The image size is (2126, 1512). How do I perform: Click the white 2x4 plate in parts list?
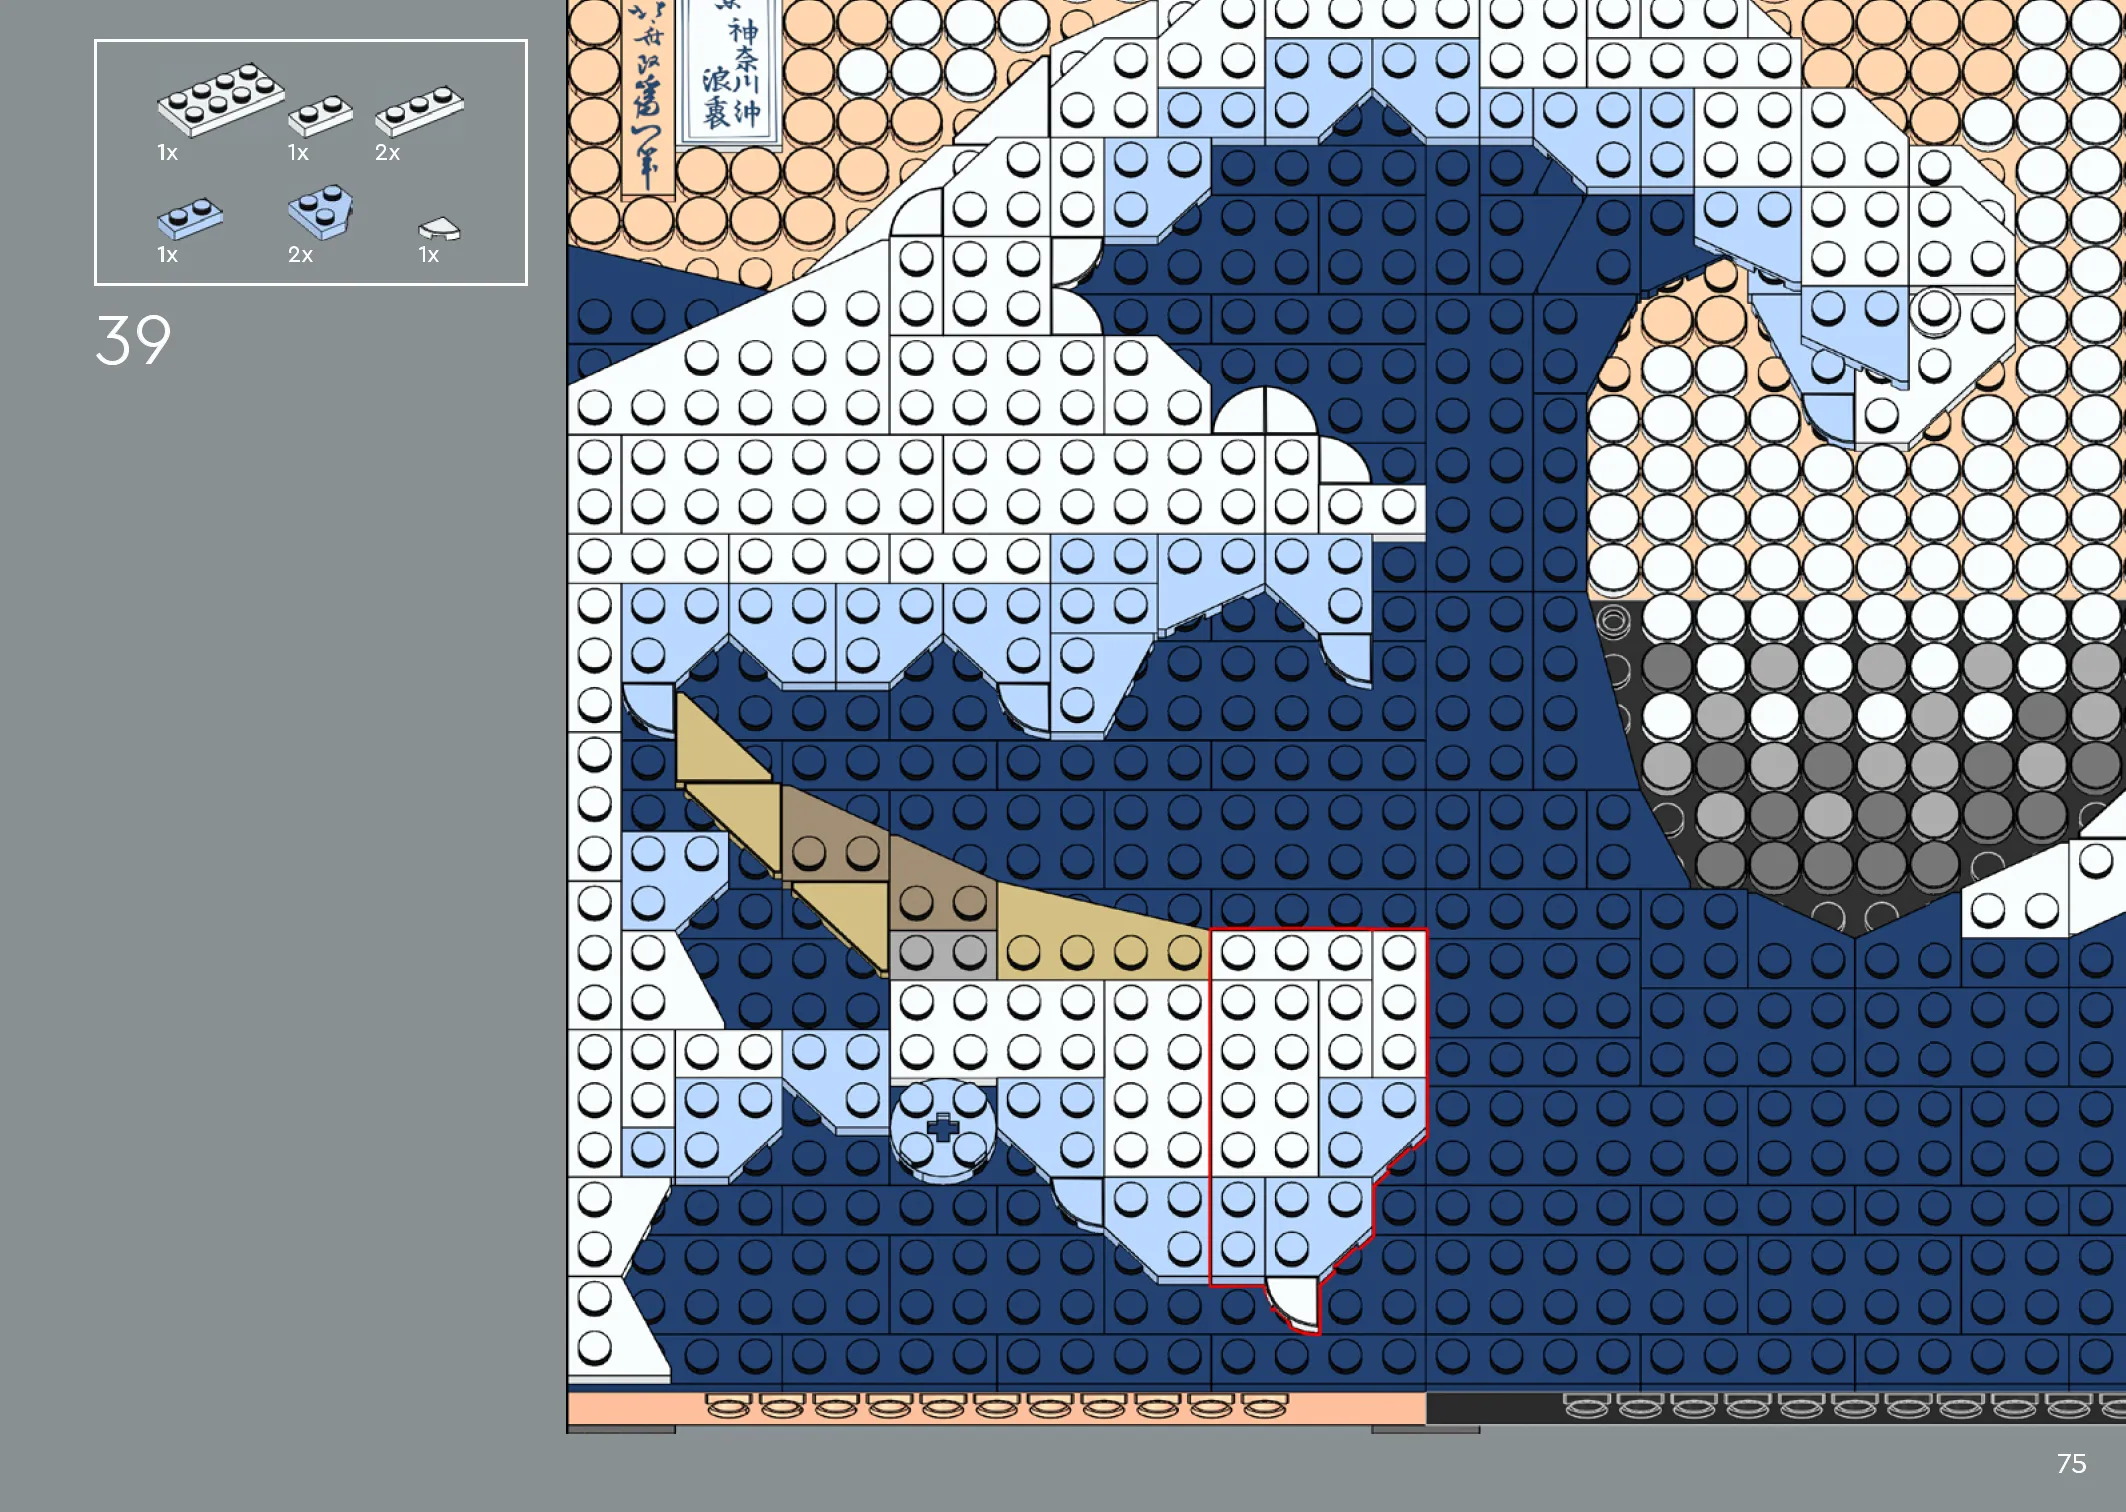point(221,99)
